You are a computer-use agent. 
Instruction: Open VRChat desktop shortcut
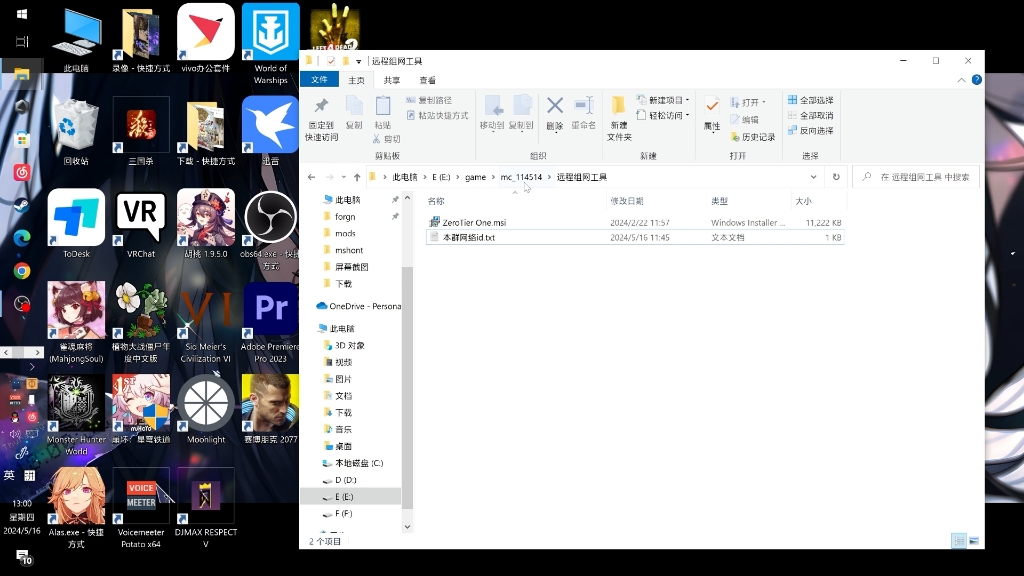tap(140, 223)
